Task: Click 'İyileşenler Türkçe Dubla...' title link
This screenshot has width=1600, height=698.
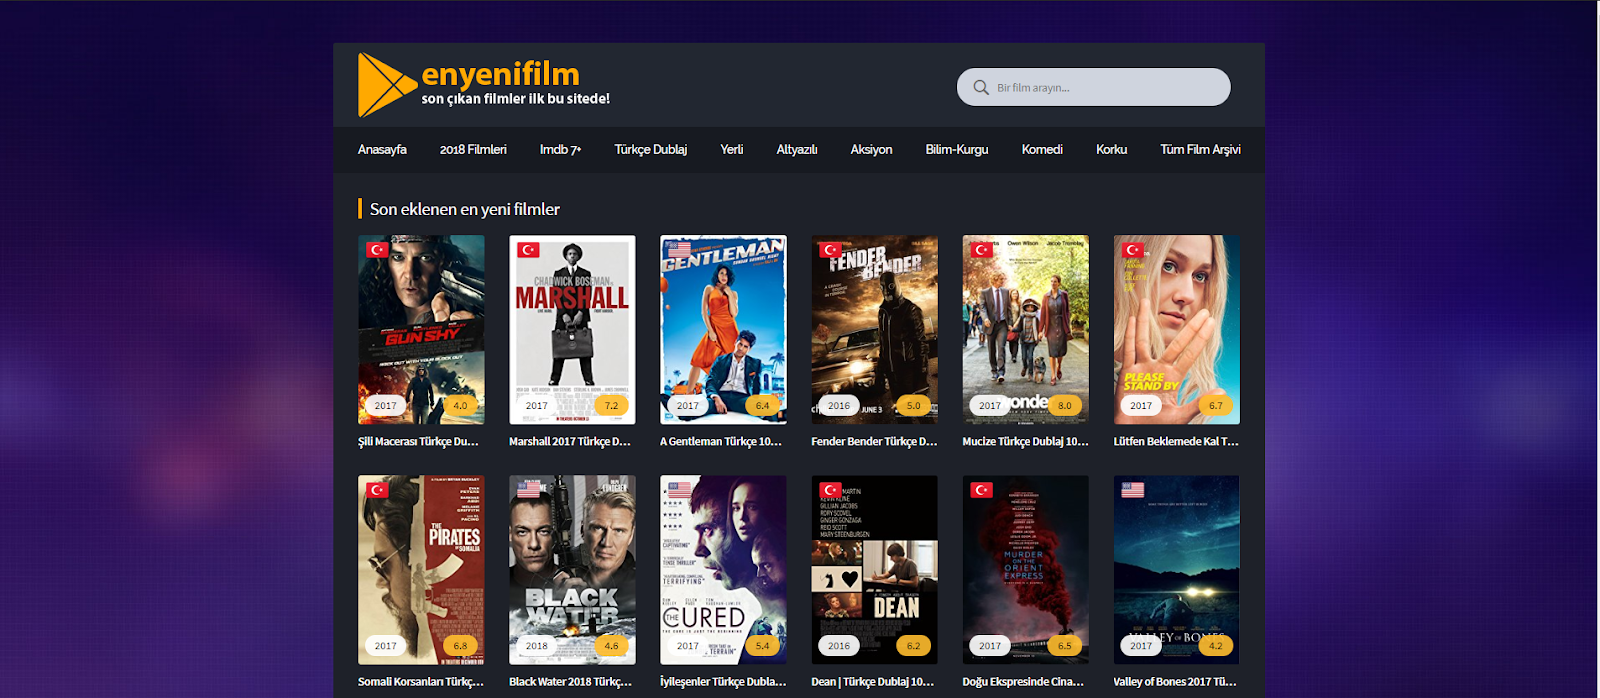Action: tap(723, 681)
